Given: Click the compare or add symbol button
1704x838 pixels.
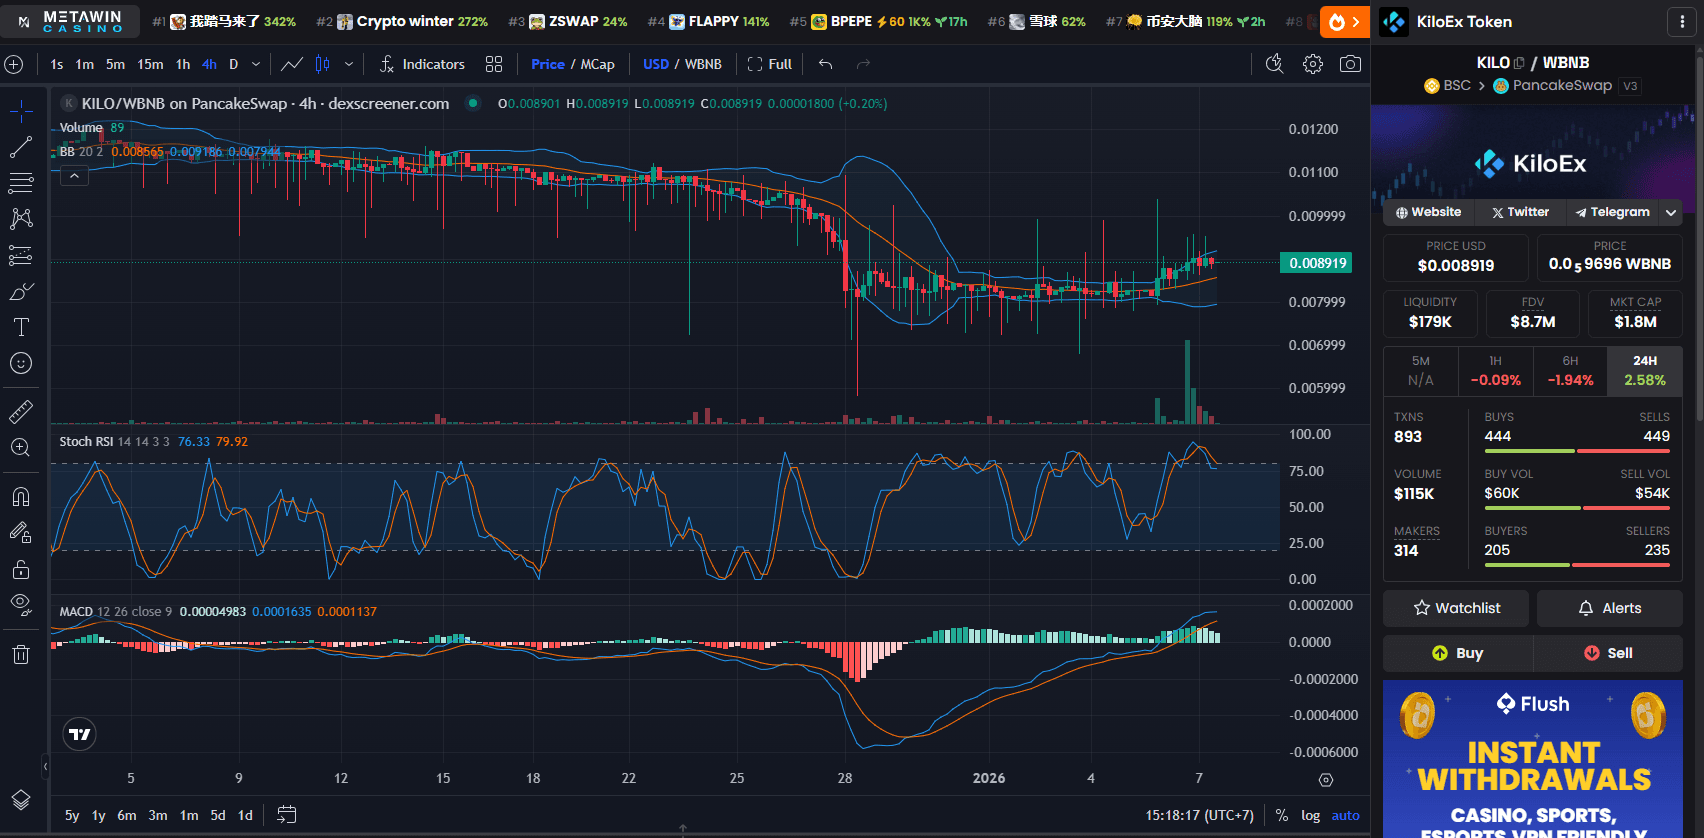Looking at the screenshot, I should [x=14, y=64].
